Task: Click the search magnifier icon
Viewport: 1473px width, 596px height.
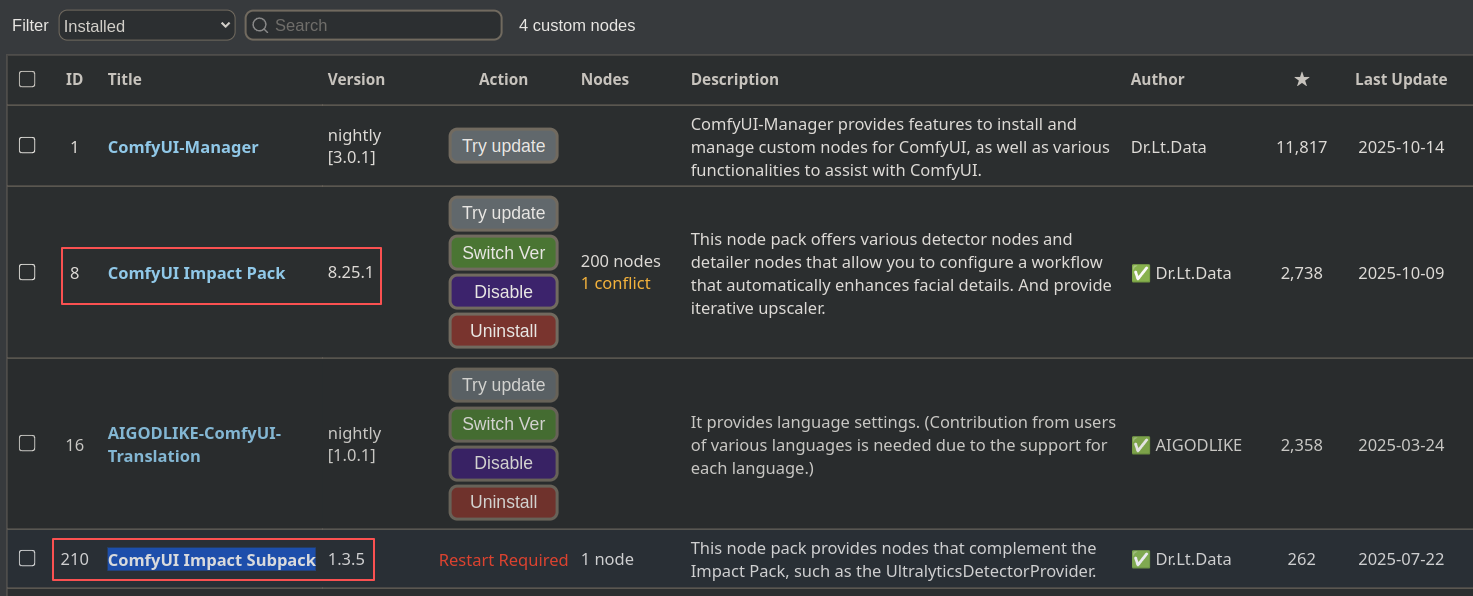Action: click(x=260, y=25)
